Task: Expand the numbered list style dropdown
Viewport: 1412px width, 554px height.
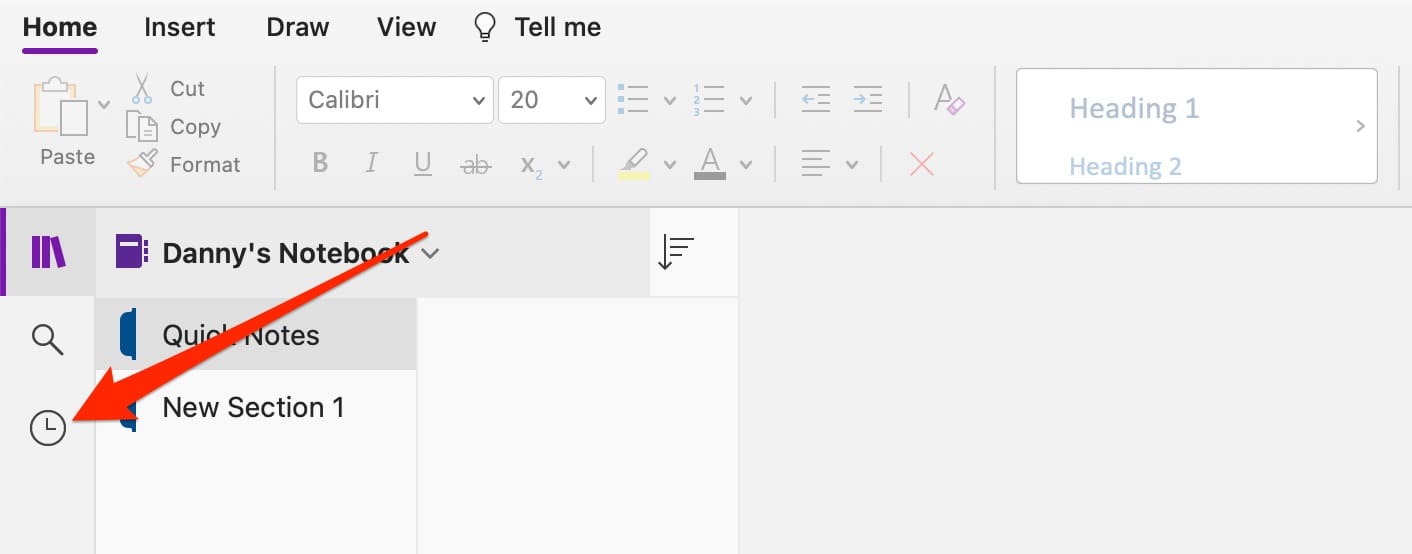Action: (745, 101)
